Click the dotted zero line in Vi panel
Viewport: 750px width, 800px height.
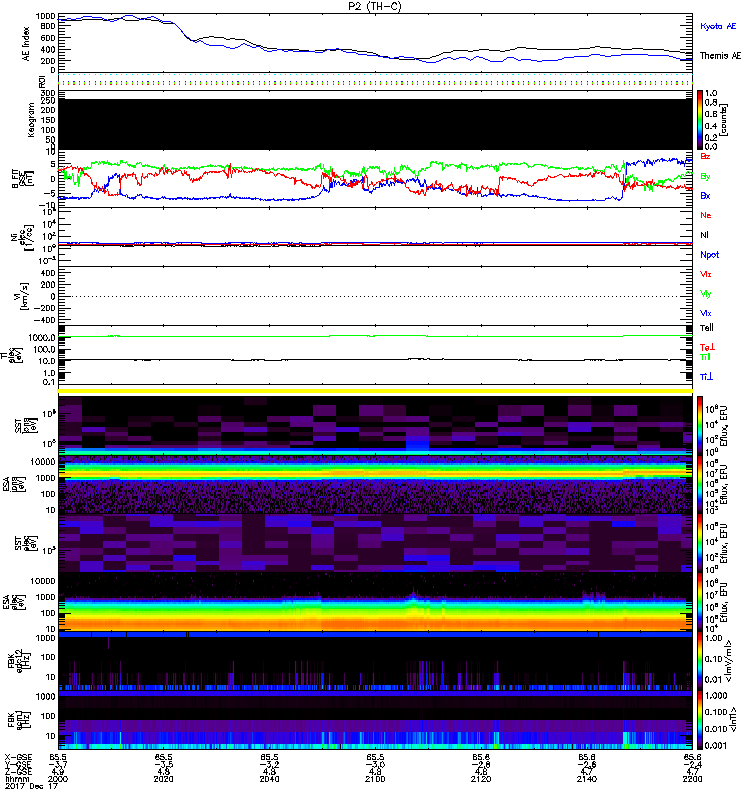click(x=375, y=296)
